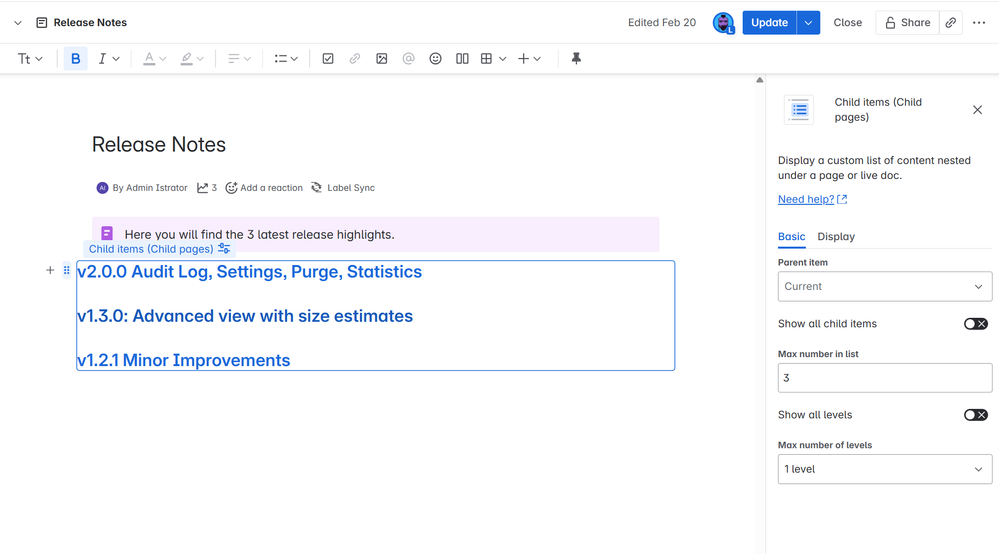999x554 pixels.
Task: Open Update options dropdown arrow
Action: tap(809, 22)
